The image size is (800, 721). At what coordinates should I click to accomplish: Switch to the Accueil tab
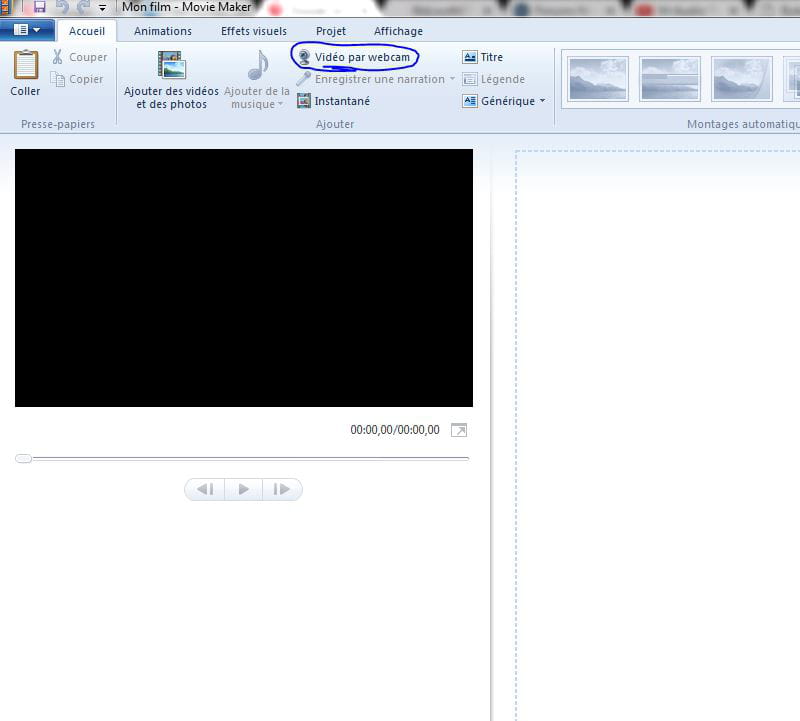pos(87,31)
